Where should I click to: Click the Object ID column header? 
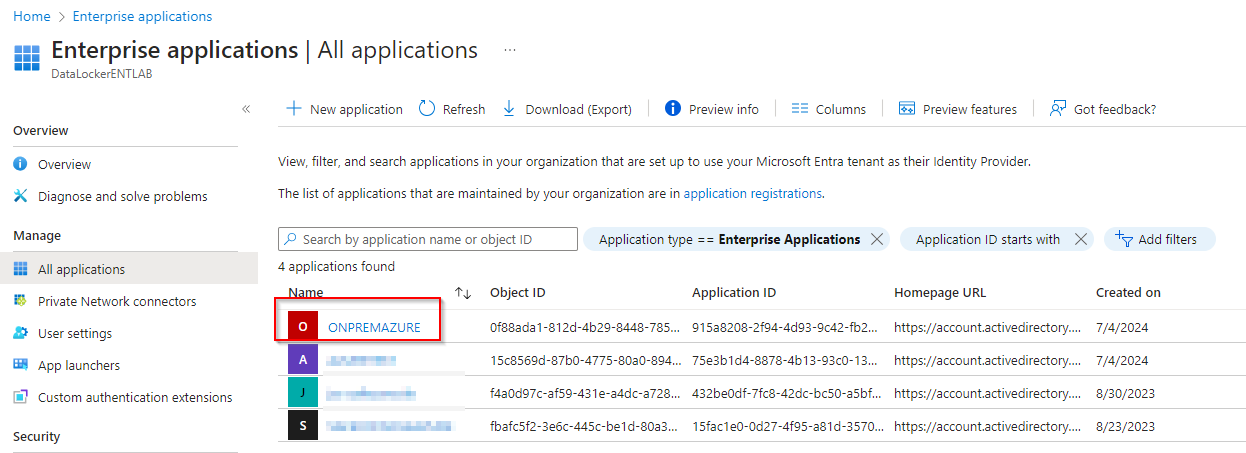click(517, 293)
